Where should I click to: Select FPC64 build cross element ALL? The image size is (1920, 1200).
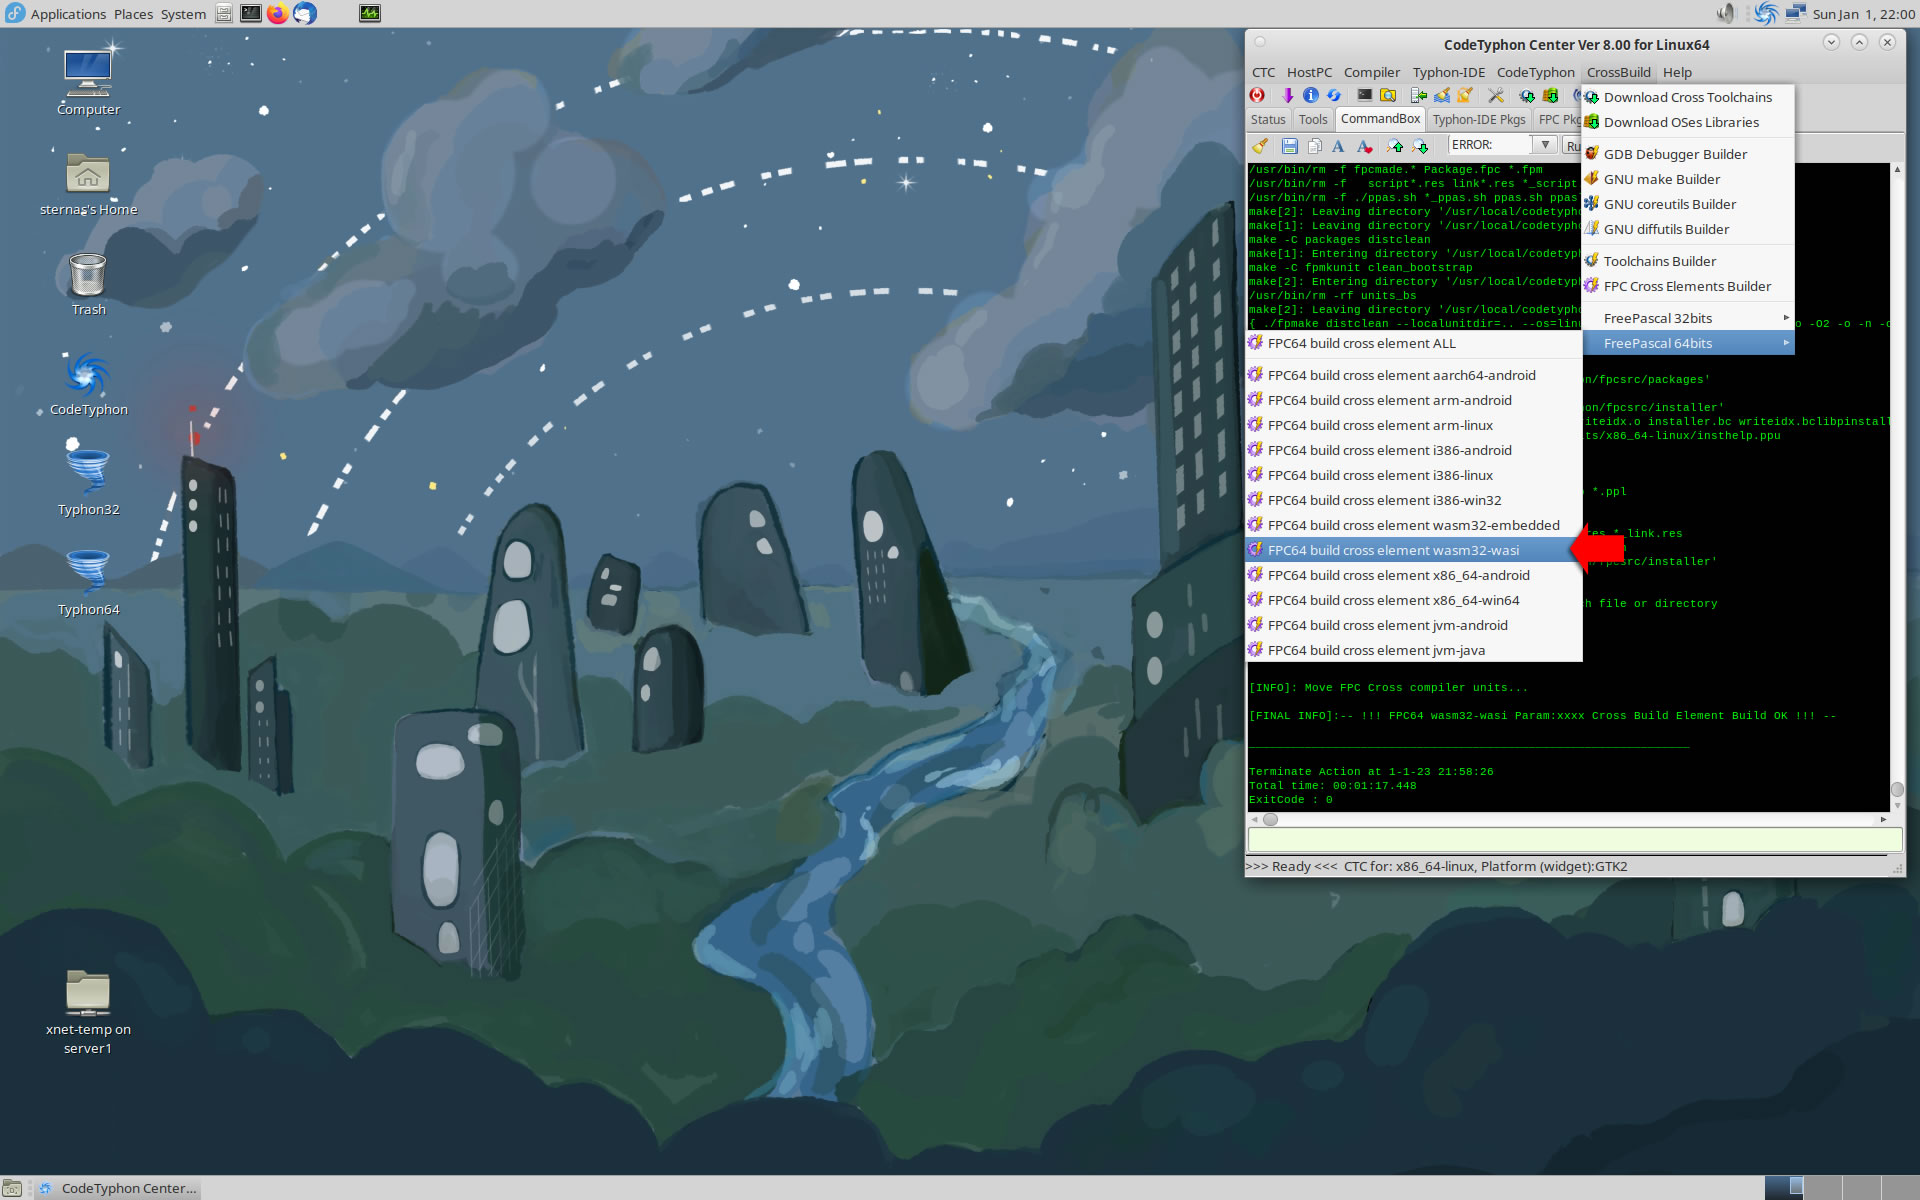(1414, 343)
